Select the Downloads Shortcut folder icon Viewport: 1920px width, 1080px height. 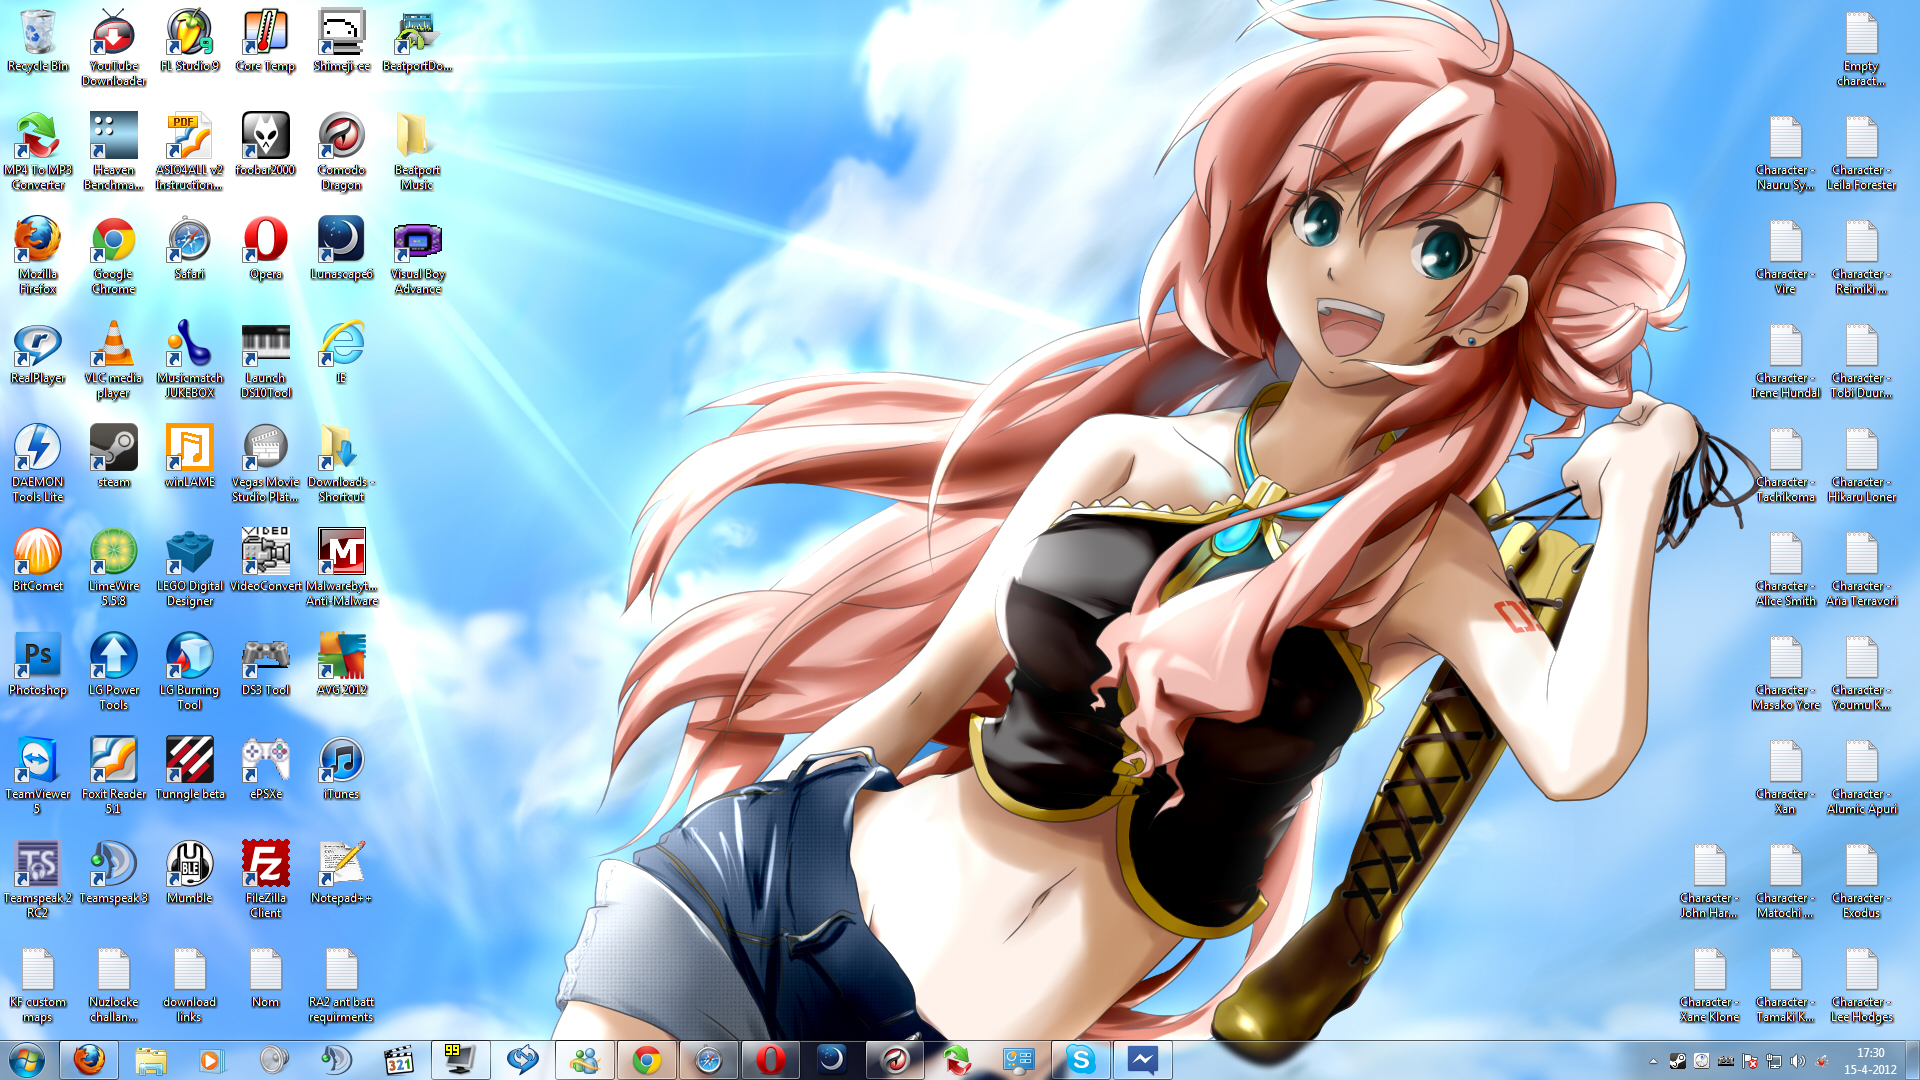point(342,464)
